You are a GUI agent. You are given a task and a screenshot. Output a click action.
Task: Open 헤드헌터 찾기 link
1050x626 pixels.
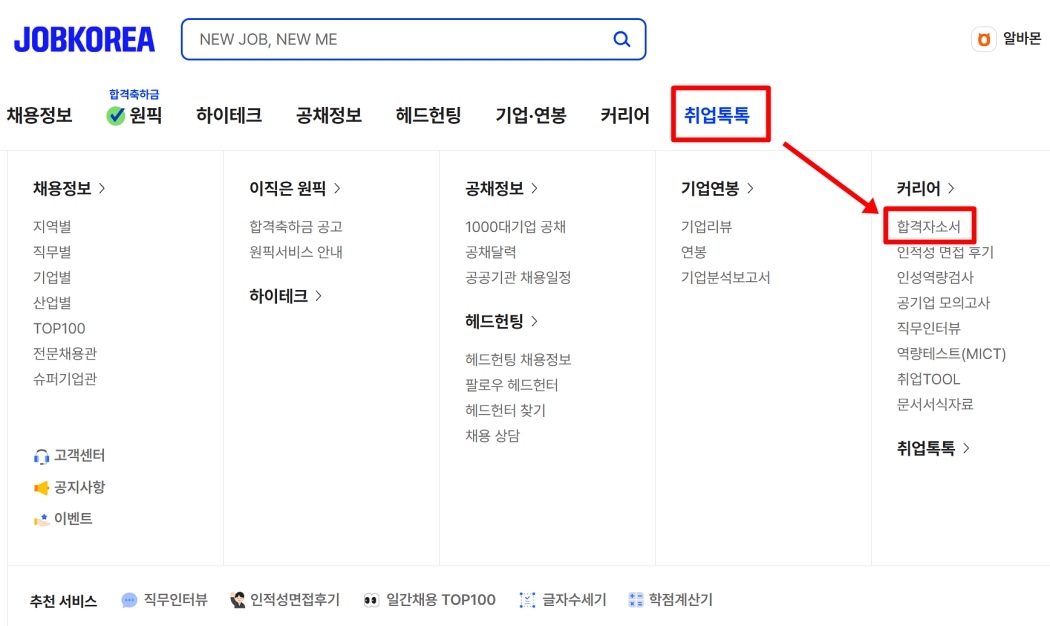(x=506, y=410)
